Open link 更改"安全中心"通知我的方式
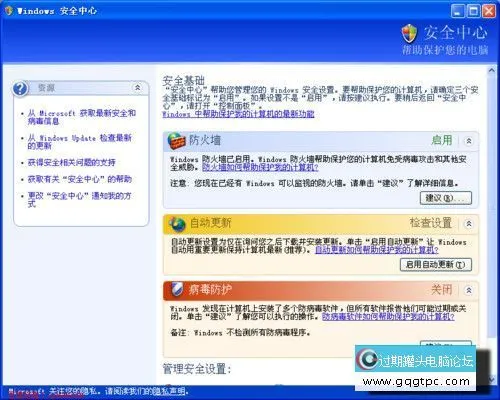 point(79,200)
